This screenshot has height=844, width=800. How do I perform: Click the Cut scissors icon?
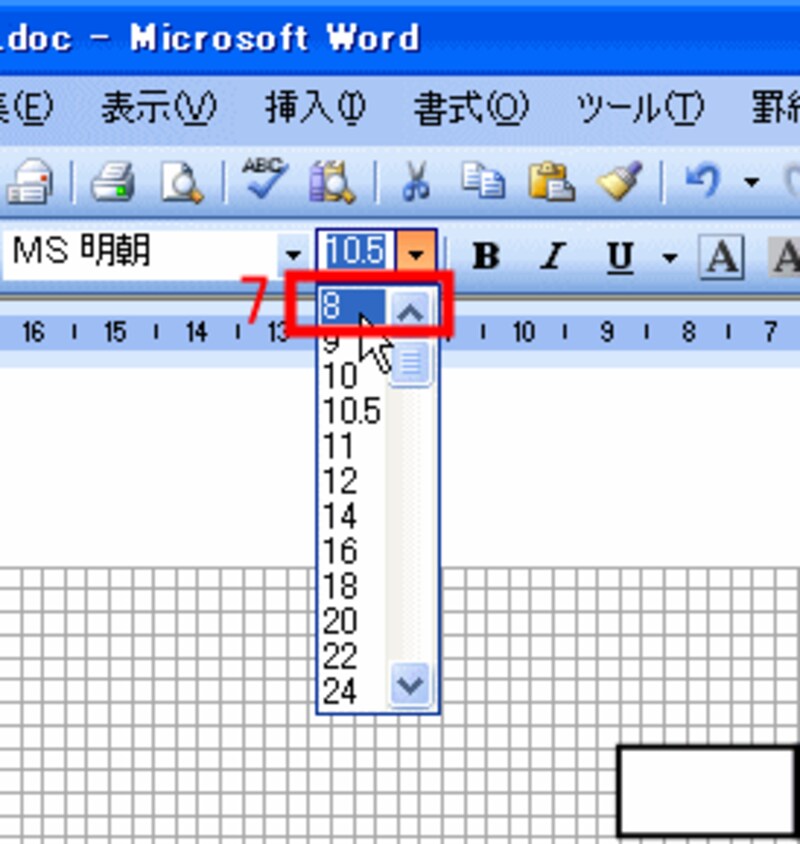coord(417,181)
